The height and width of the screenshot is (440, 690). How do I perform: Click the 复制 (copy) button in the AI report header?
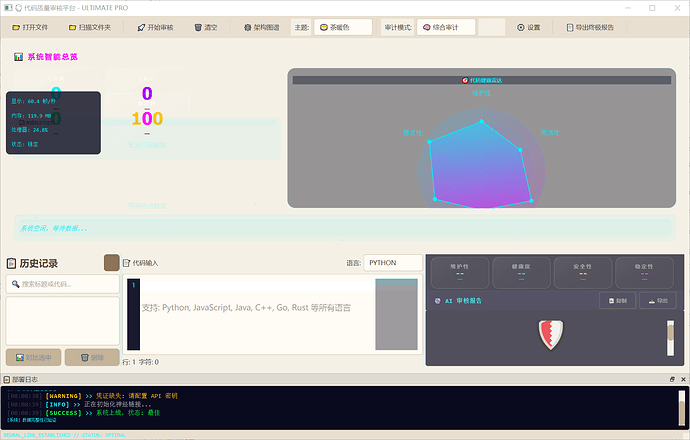(x=617, y=301)
